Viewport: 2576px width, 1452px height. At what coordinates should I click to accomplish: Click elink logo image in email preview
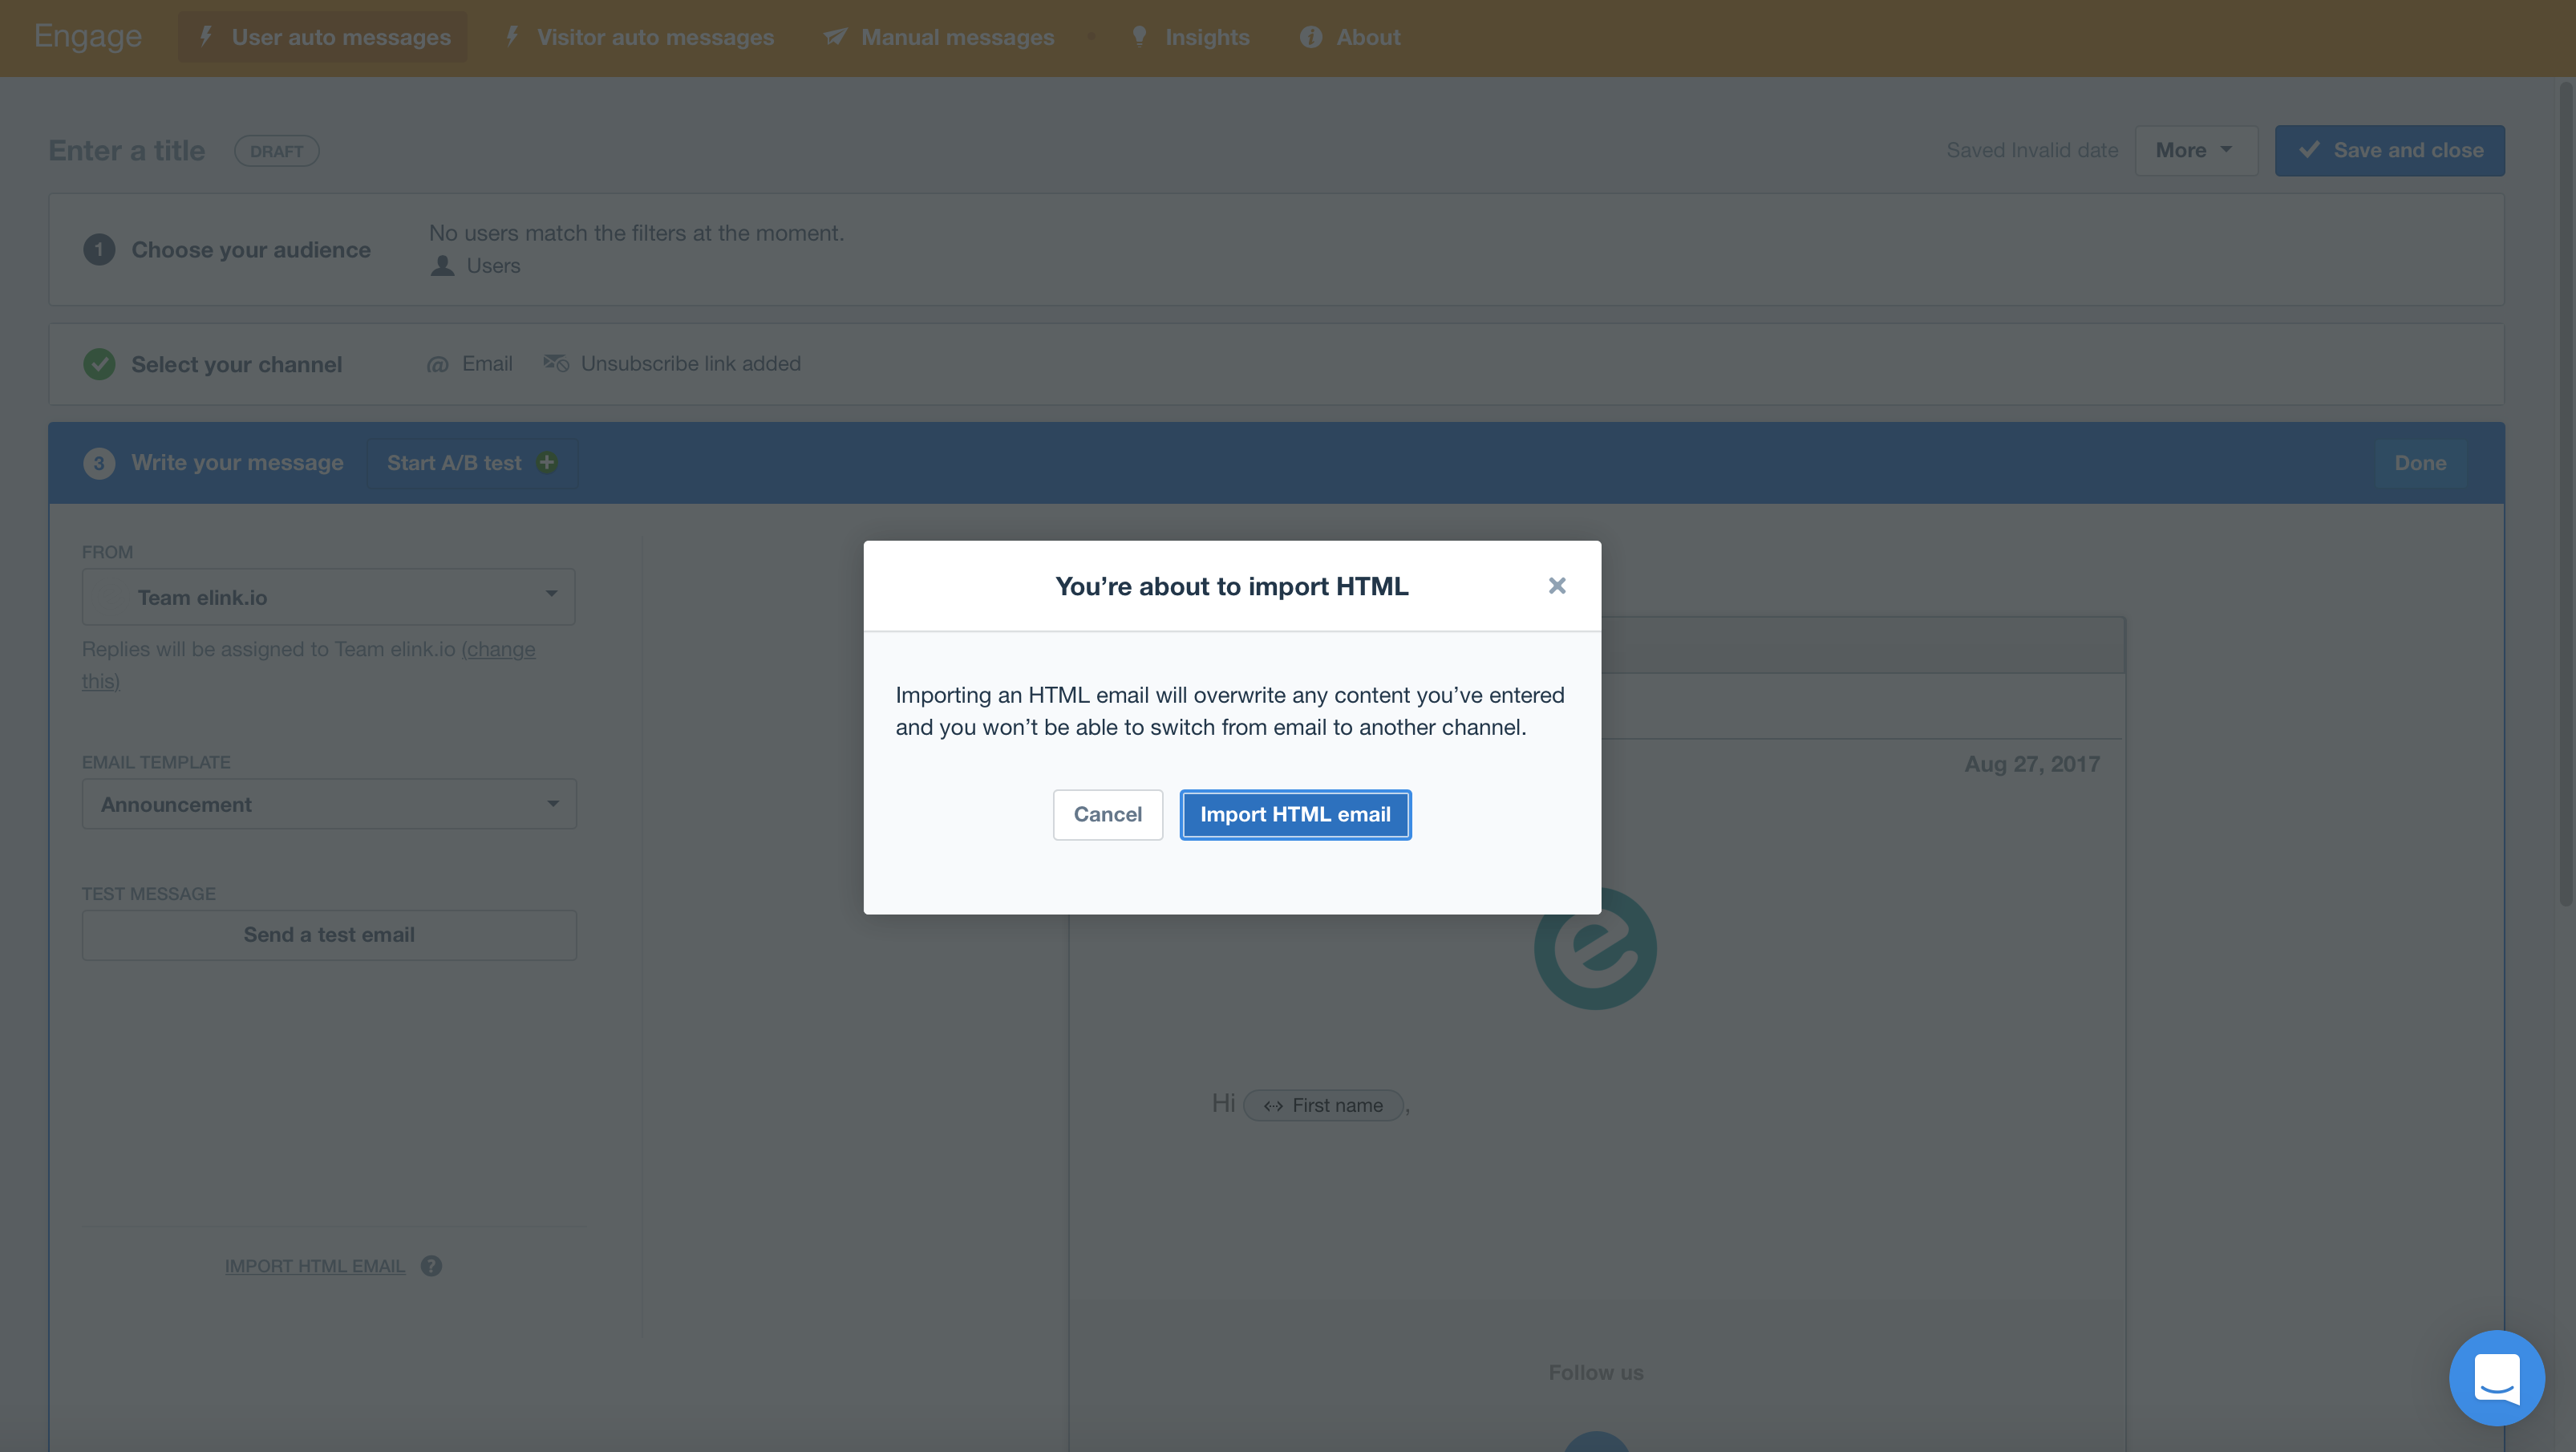[x=1595, y=948]
